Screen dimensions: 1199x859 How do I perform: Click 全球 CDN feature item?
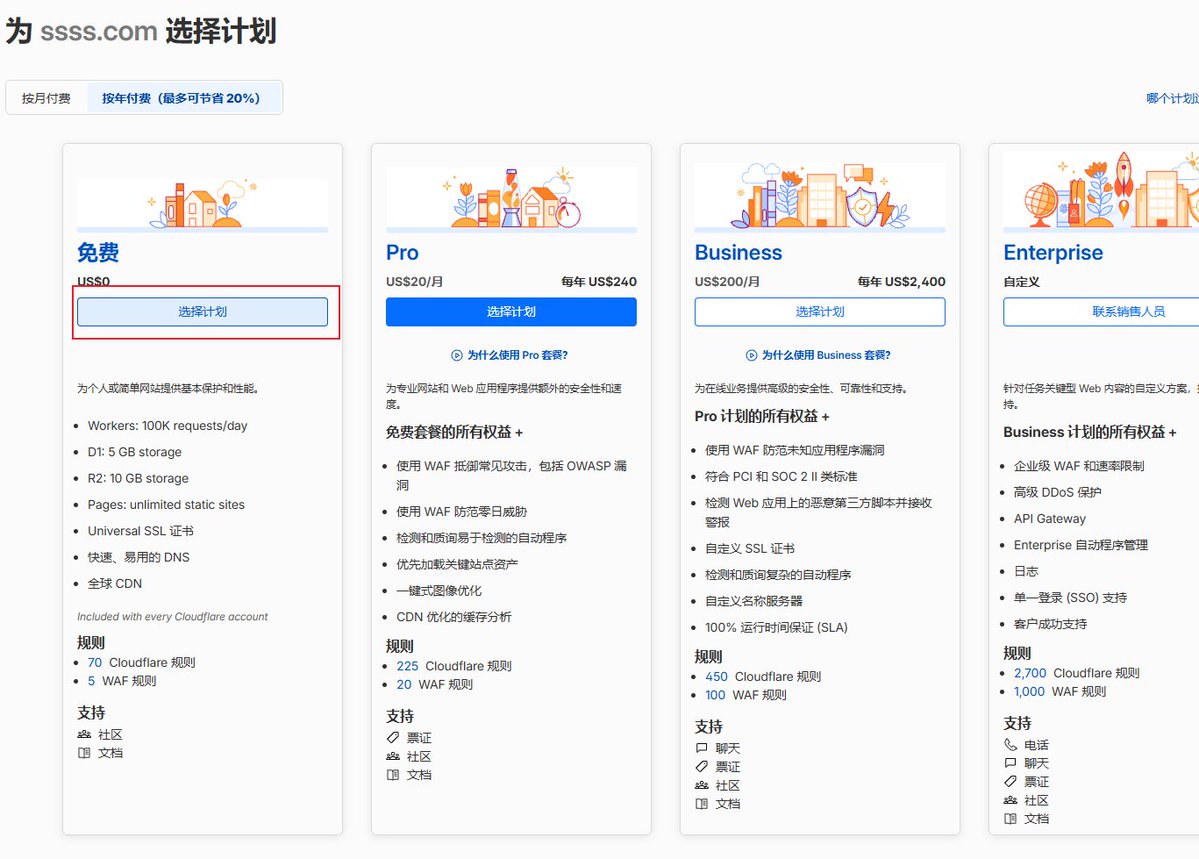[x=115, y=584]
